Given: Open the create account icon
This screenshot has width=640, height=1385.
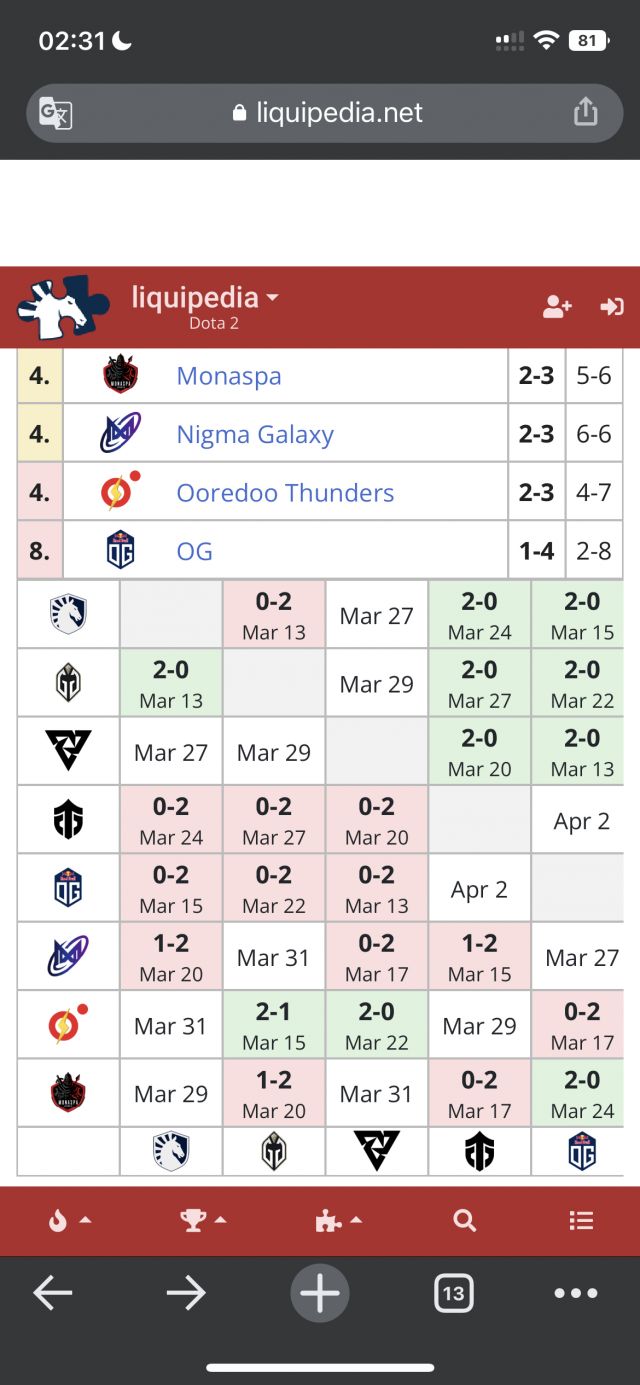Looking at the screenshot, I should click(x=557, y=307).
